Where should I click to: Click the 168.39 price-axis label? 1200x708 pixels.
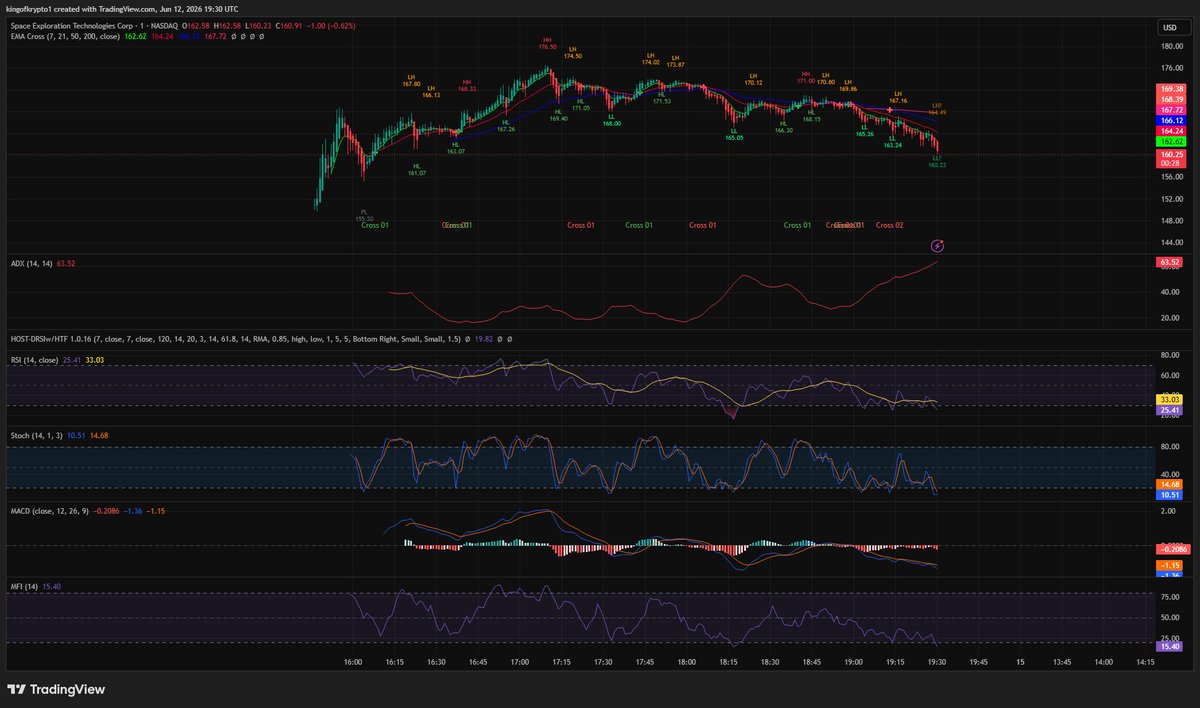pos(1171,99)
